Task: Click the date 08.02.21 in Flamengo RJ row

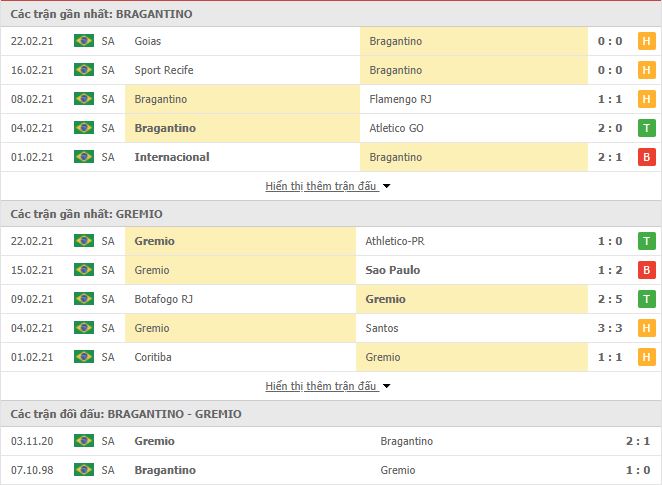Action: pos(32,99)
